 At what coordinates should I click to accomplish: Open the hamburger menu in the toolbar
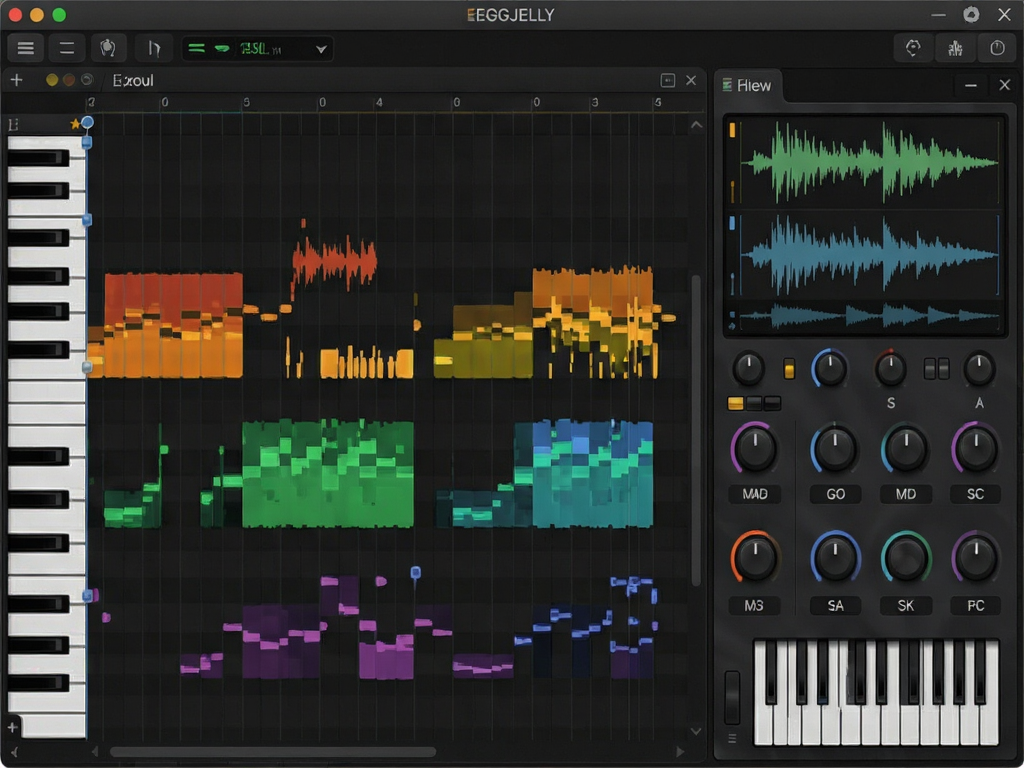25,48
